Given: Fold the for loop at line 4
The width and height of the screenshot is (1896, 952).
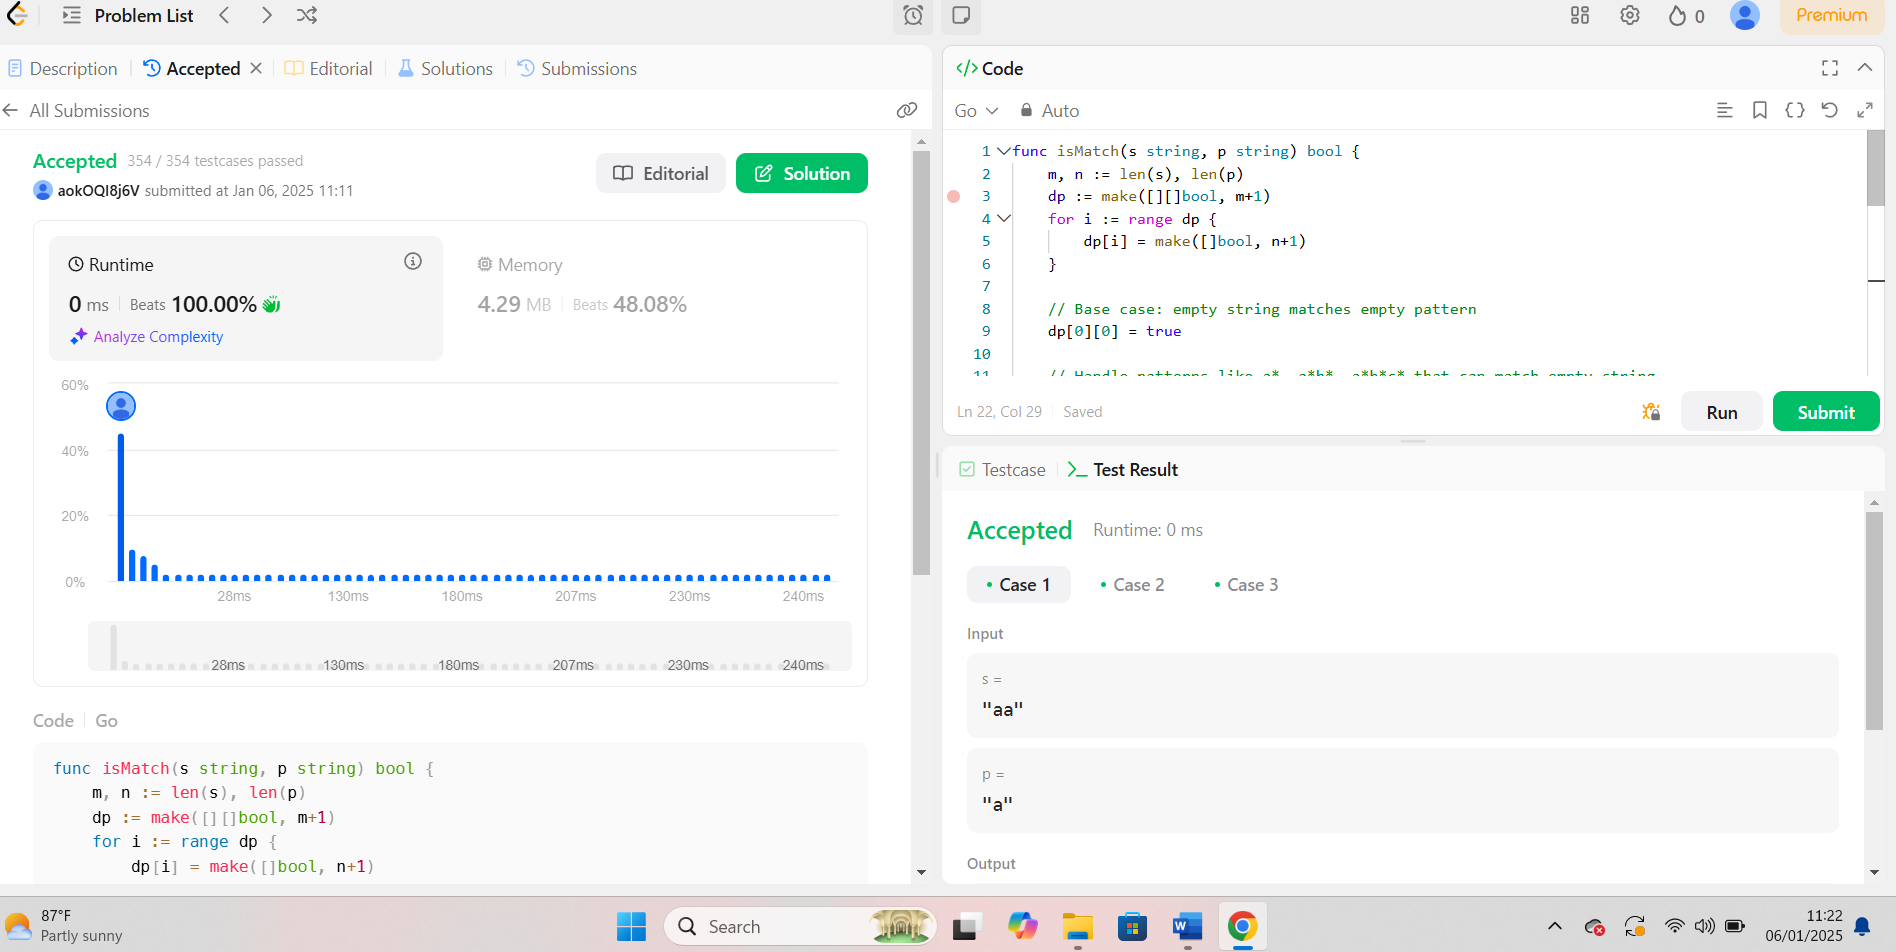Looking at the screenshot, I should click(x=1004, y=218).
